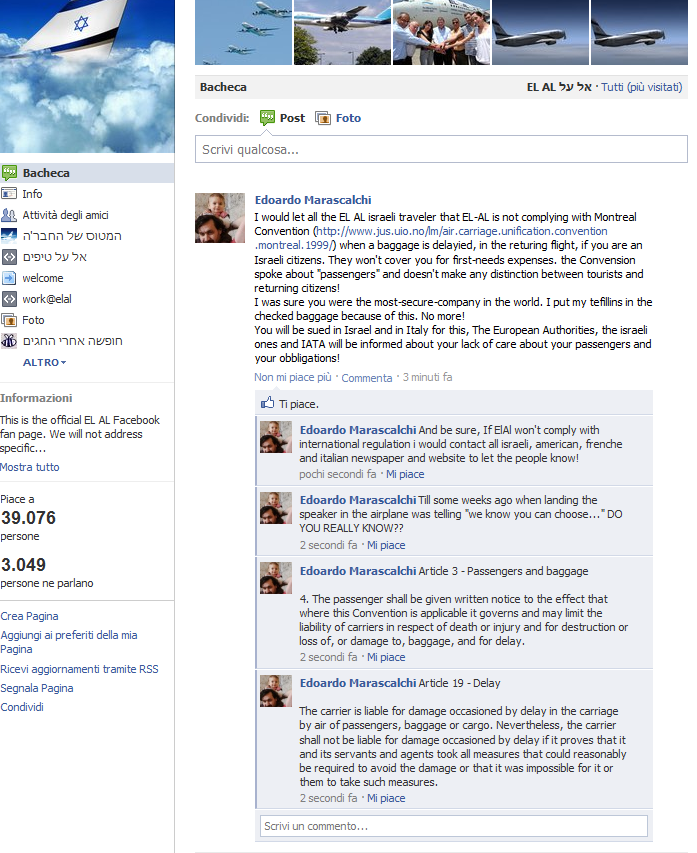697x853 pixels.
Task: Like the Article 3 Passengers and baggage comment
Action: [386, 657]
